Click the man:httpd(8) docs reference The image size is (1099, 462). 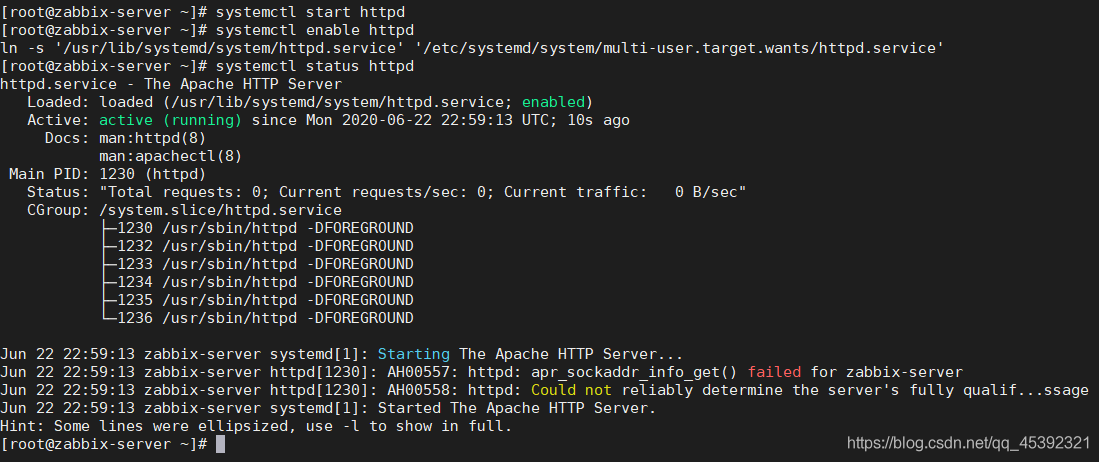click(152, 138)
